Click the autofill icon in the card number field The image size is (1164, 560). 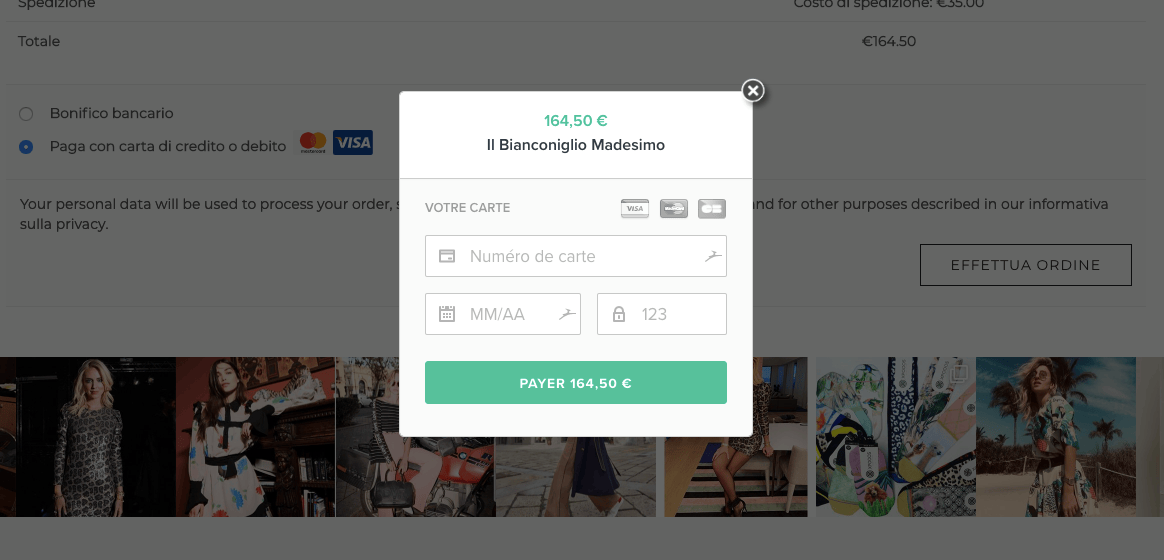point(712,256)
